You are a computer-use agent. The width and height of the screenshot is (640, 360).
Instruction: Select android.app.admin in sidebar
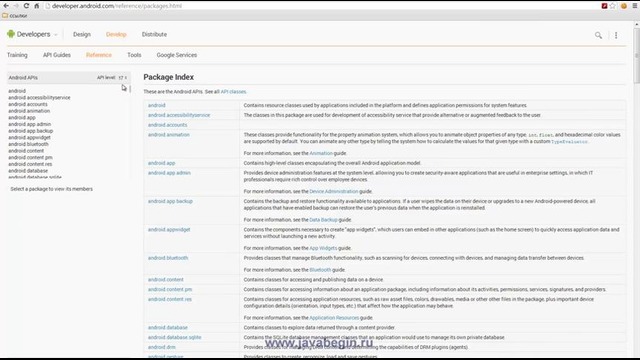point(30,124)
